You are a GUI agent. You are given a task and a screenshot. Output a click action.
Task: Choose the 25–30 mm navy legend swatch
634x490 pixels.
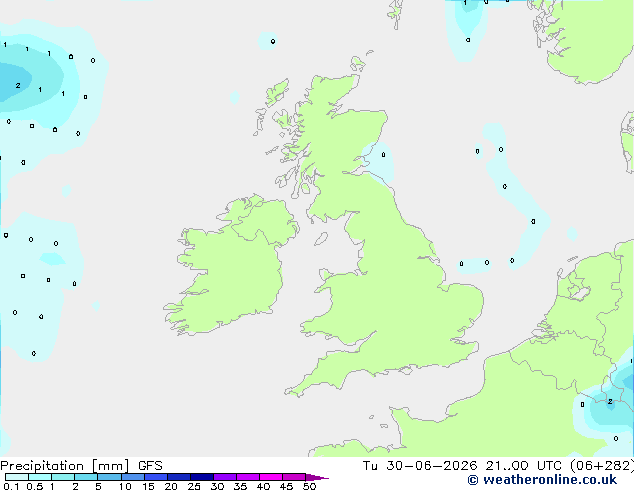[x=202, y=477]
